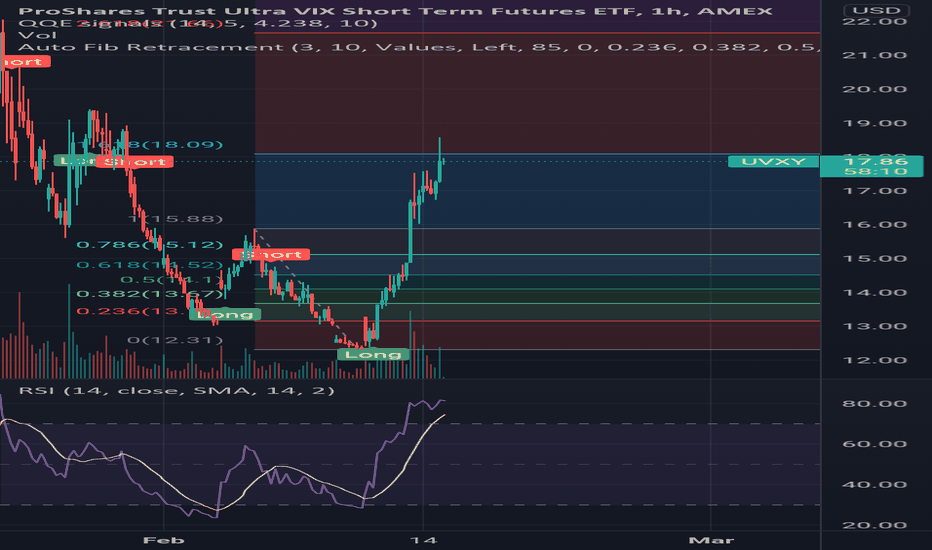The width and height of the screenshot is (932, 550).
Task: Click the red Short label on the price line
Action: click(134, 161)
